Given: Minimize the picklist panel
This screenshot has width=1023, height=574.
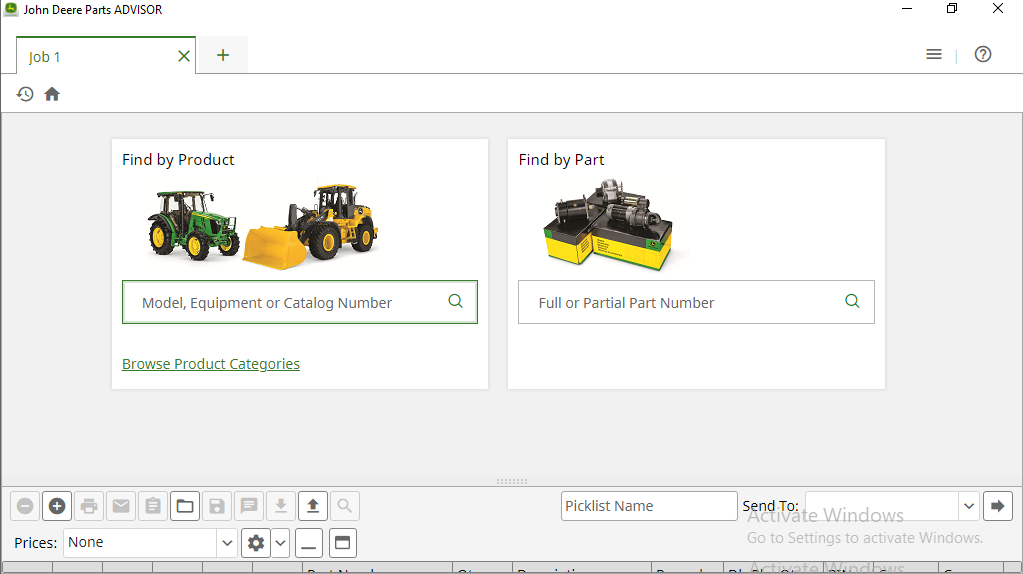Looking at the screenshot, I should pos(310,543).
